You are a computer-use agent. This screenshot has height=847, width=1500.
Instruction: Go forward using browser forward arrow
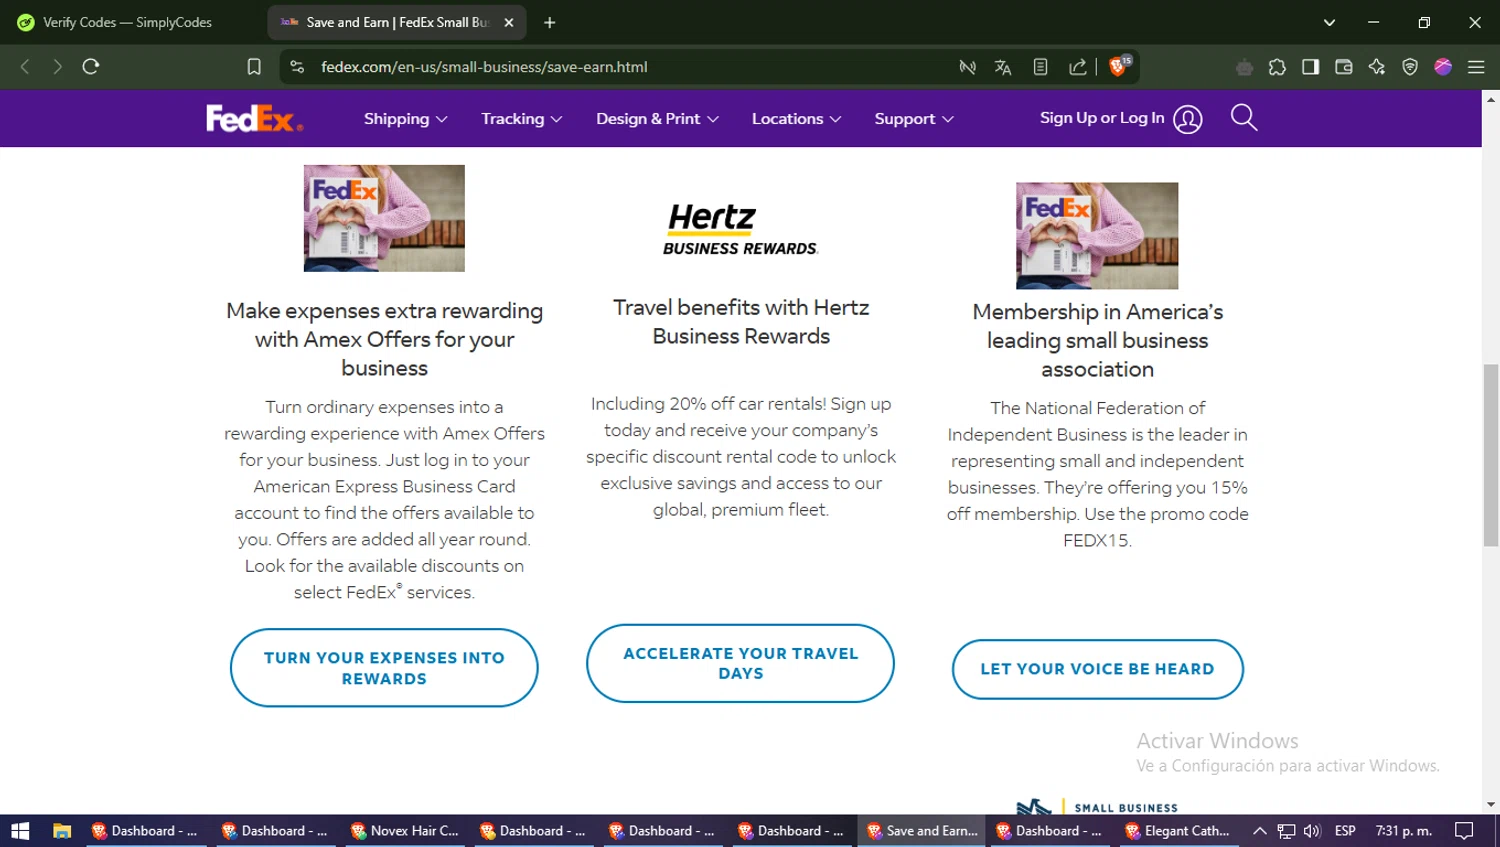[x=57, y=67]
